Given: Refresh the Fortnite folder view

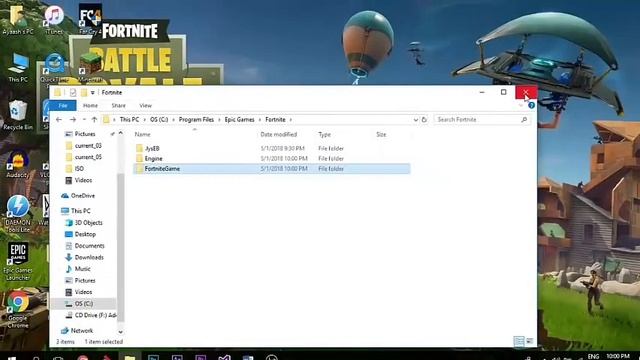Looking at the screenshot, I should click(x=424, y=120).
